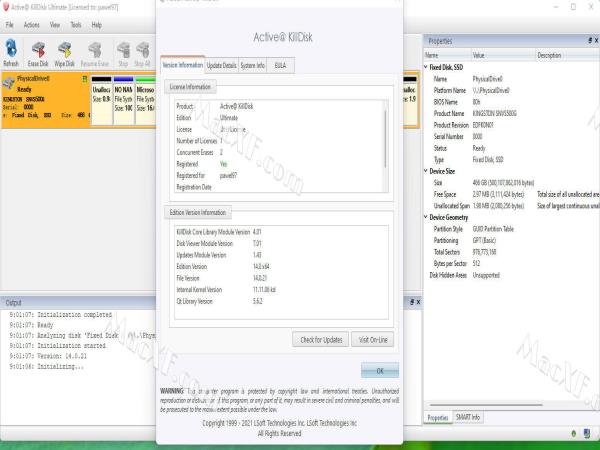Select the Status Ready property row
The height and width of the screenshot is (450, 600).
pyautogui.click(x=512, y=148)
